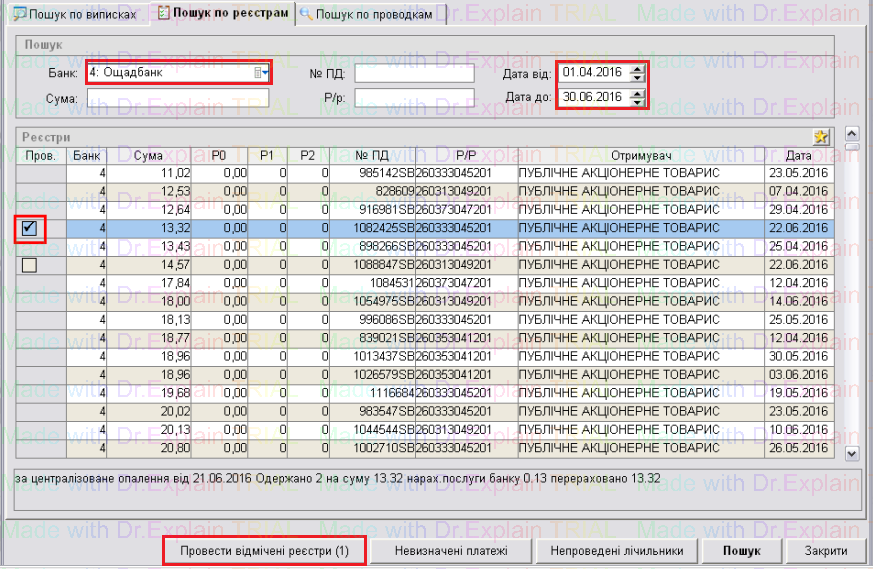Increase the Дата до value with up arrow
Screen dimensions: 873x569
(639, 92)
